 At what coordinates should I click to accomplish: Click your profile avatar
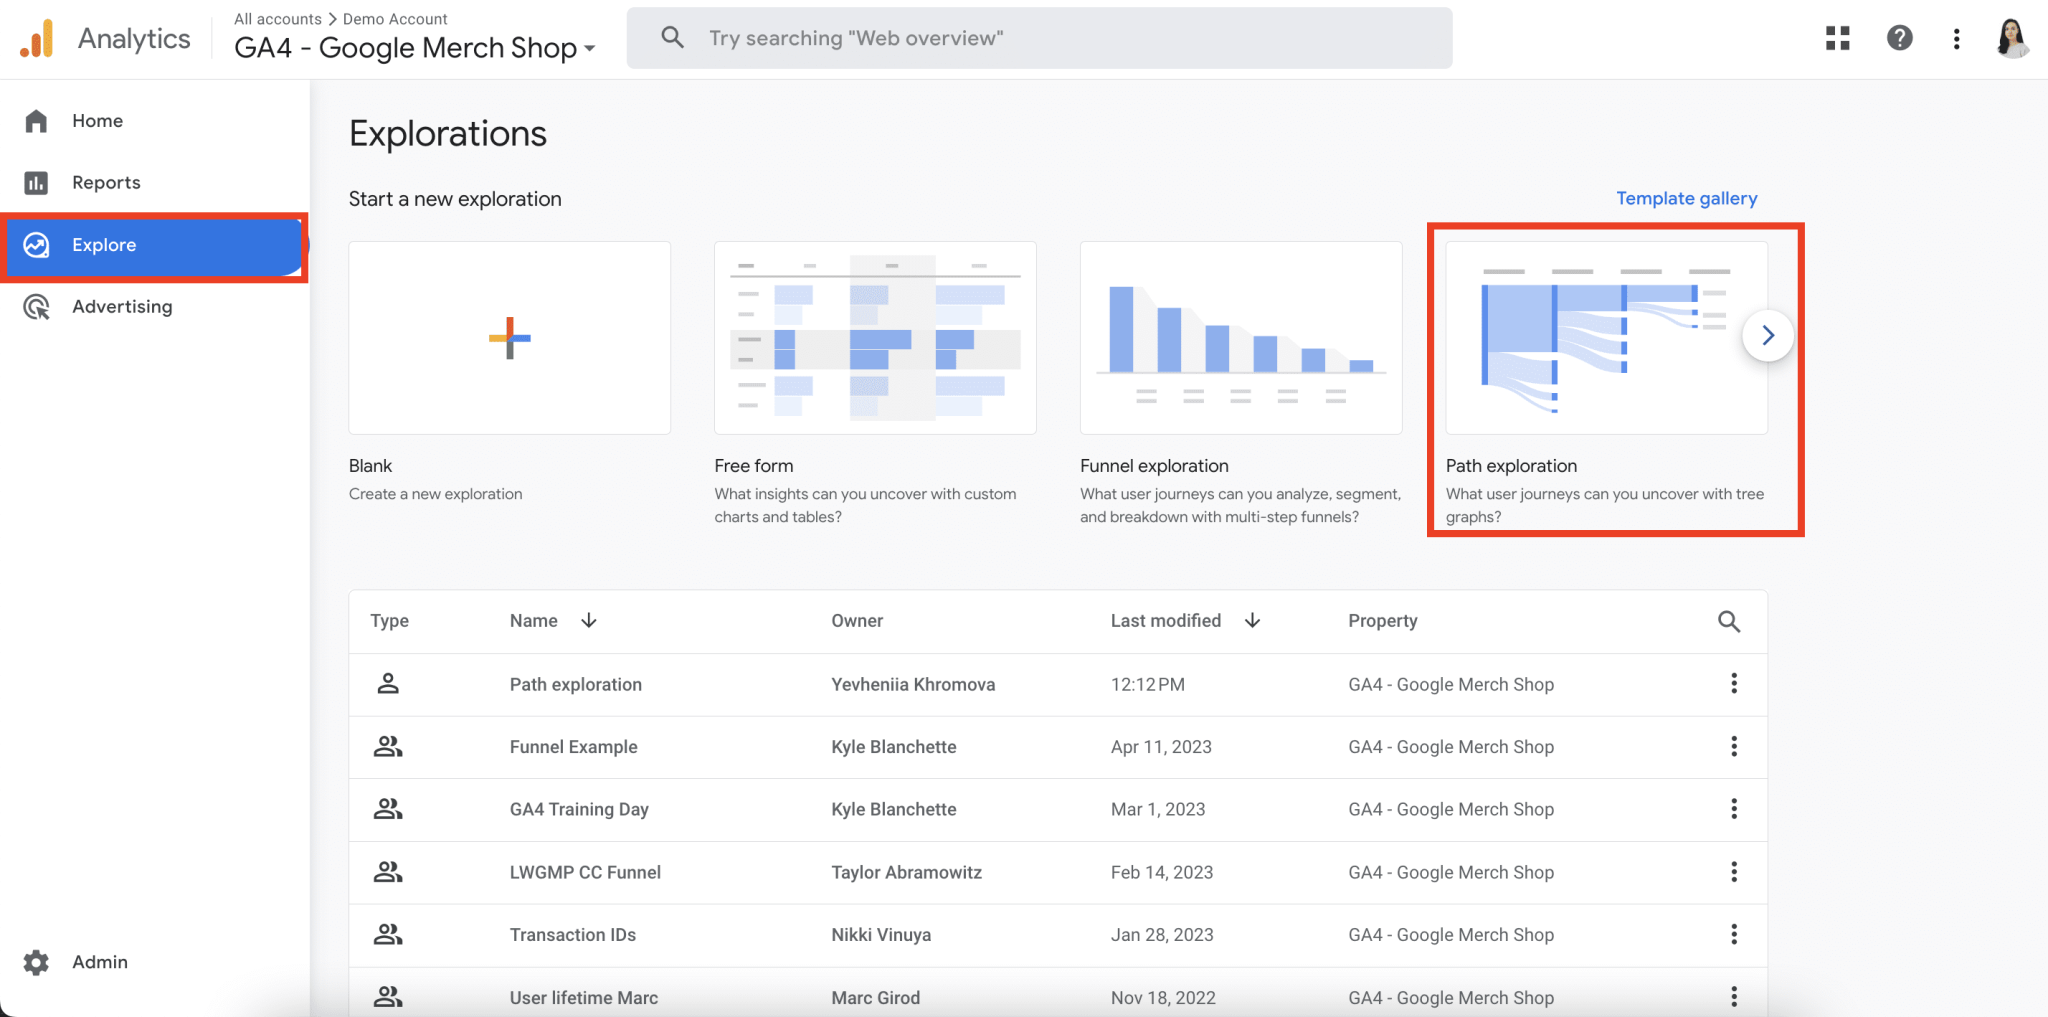[x=2013, y=40]
